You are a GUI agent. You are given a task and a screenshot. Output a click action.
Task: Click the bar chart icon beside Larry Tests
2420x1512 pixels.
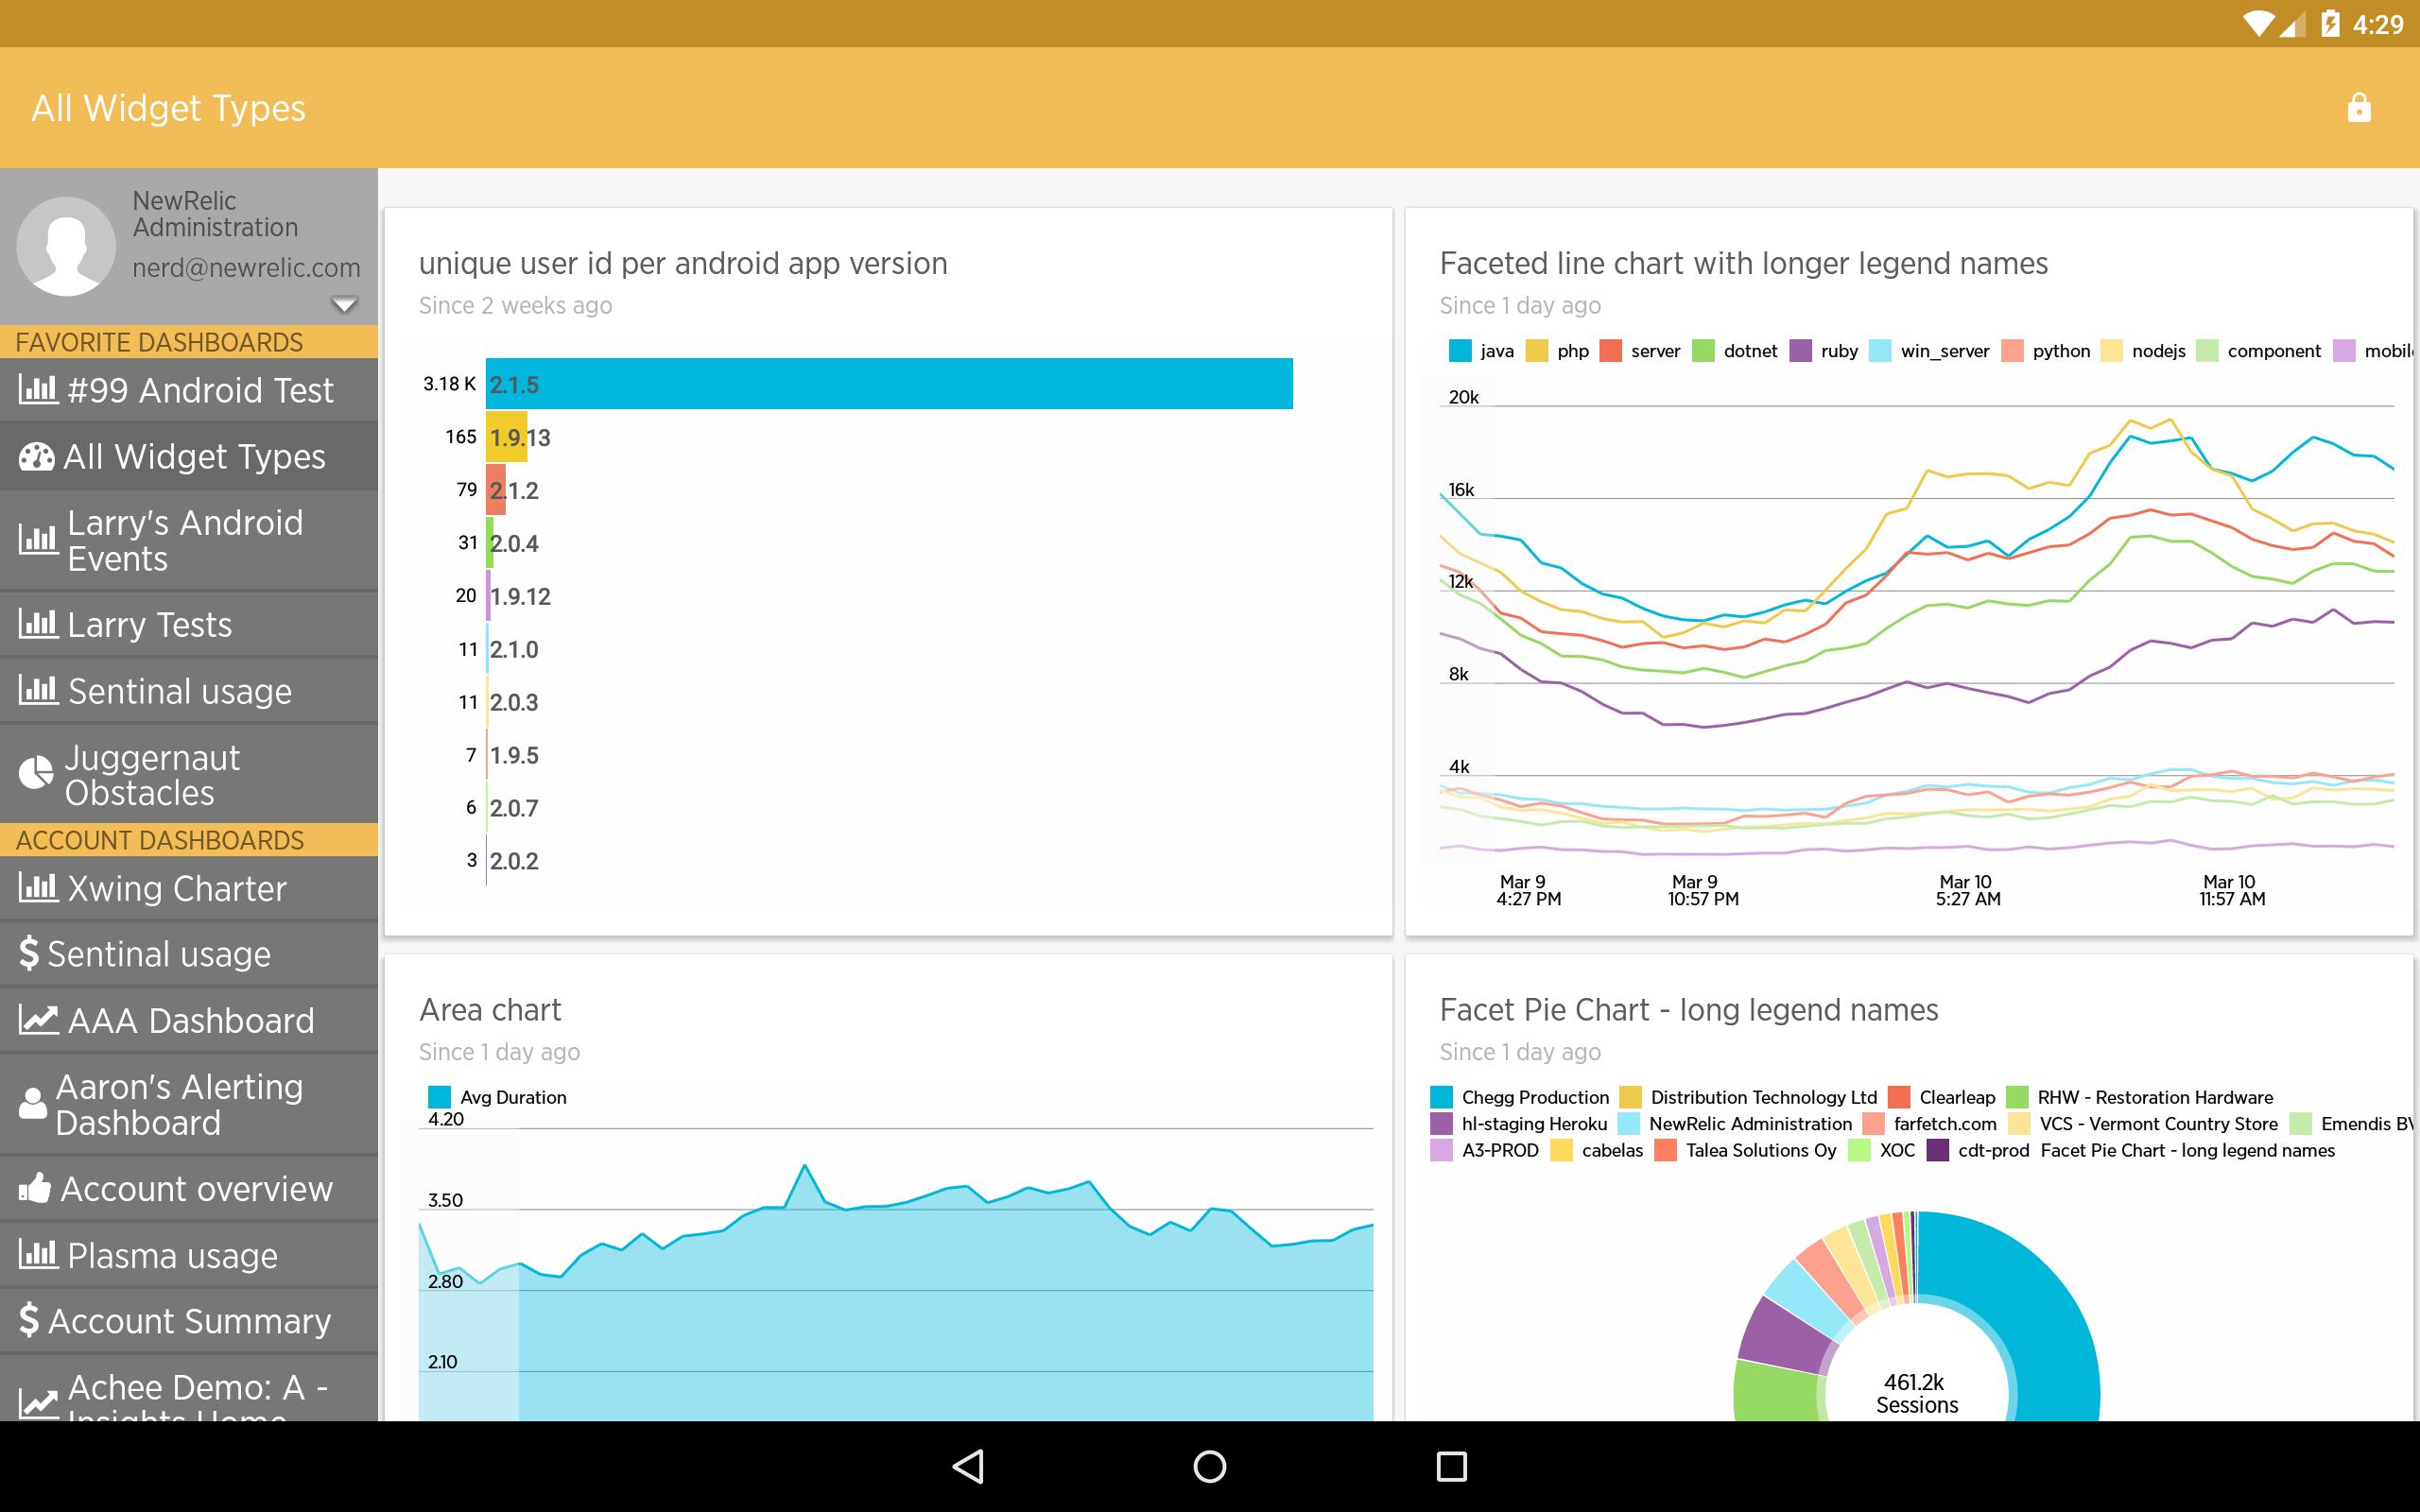(x=38, y=624)
